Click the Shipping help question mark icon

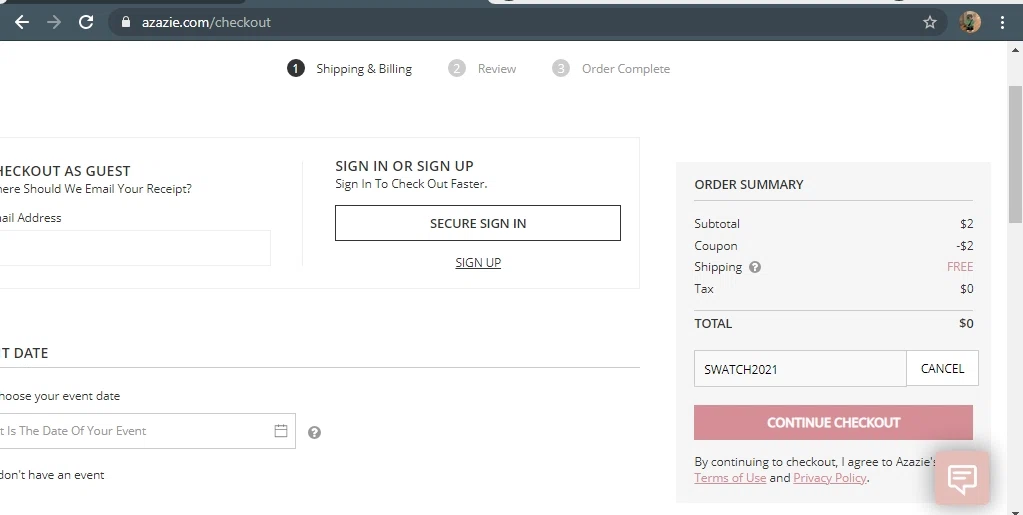pyautogui.click(x=755, y=267)
